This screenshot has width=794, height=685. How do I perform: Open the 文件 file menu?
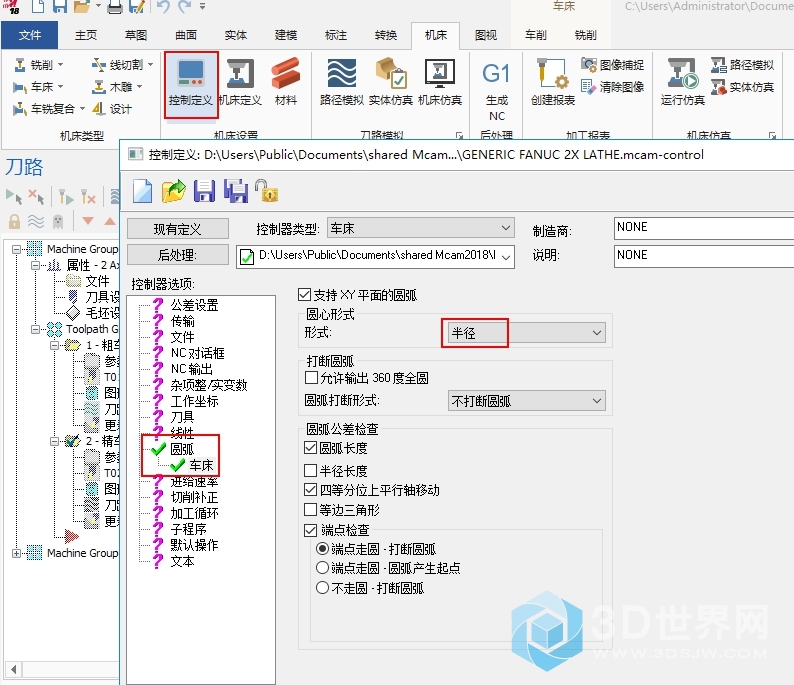click(29, 35)
